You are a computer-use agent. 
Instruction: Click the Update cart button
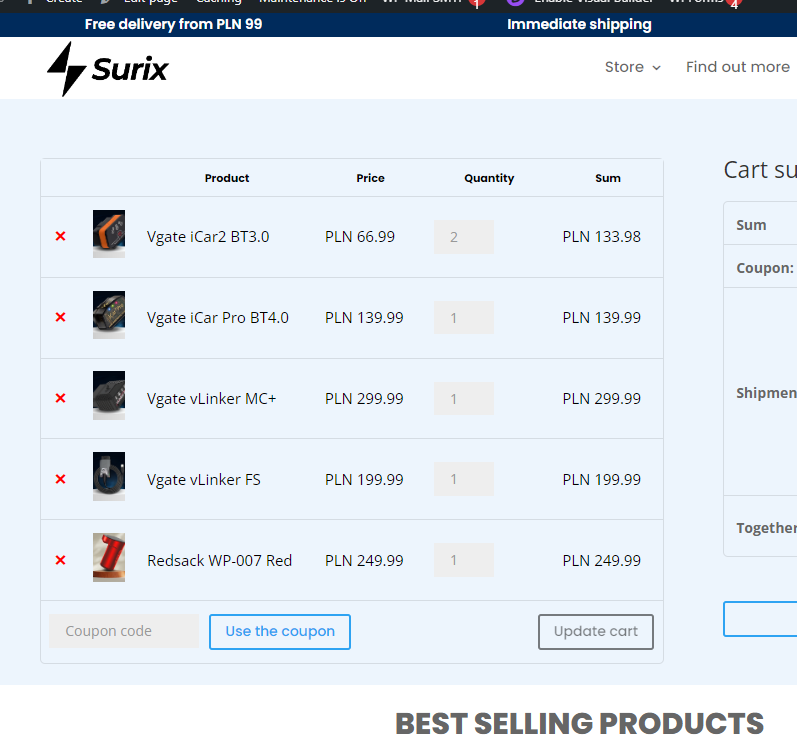click(x=596, y=632)
